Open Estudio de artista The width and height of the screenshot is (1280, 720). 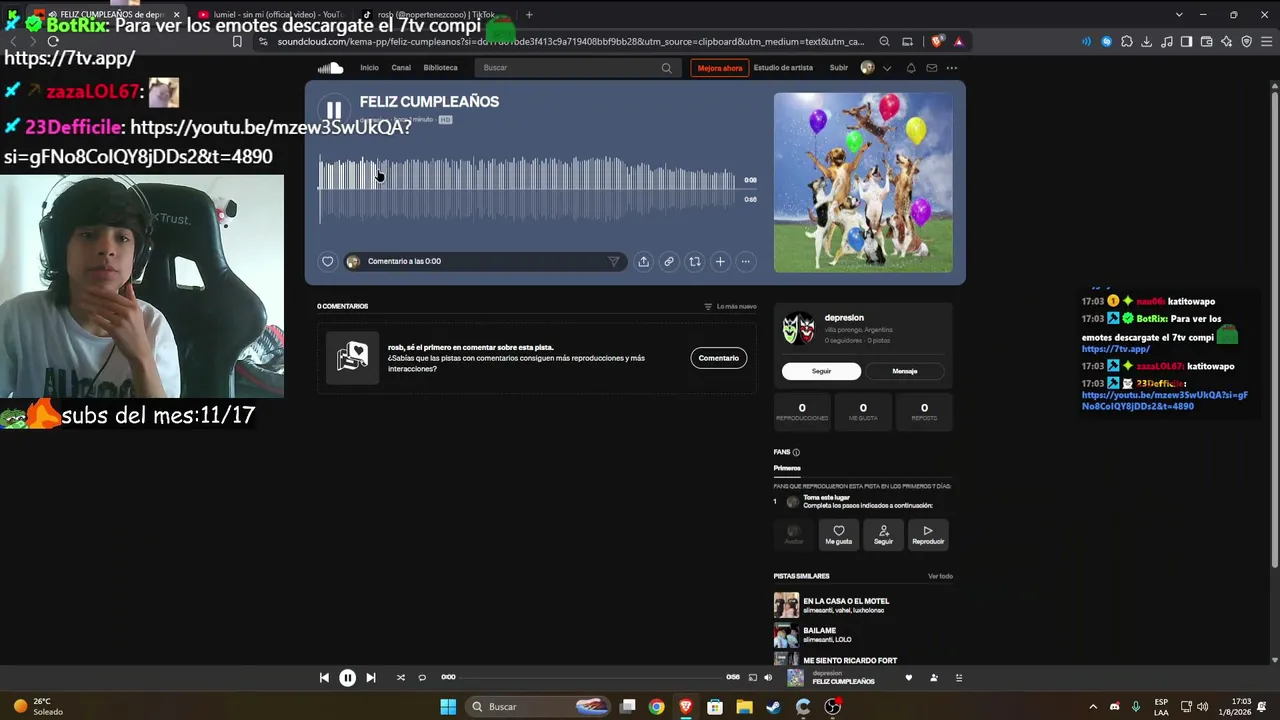(783, 68)
